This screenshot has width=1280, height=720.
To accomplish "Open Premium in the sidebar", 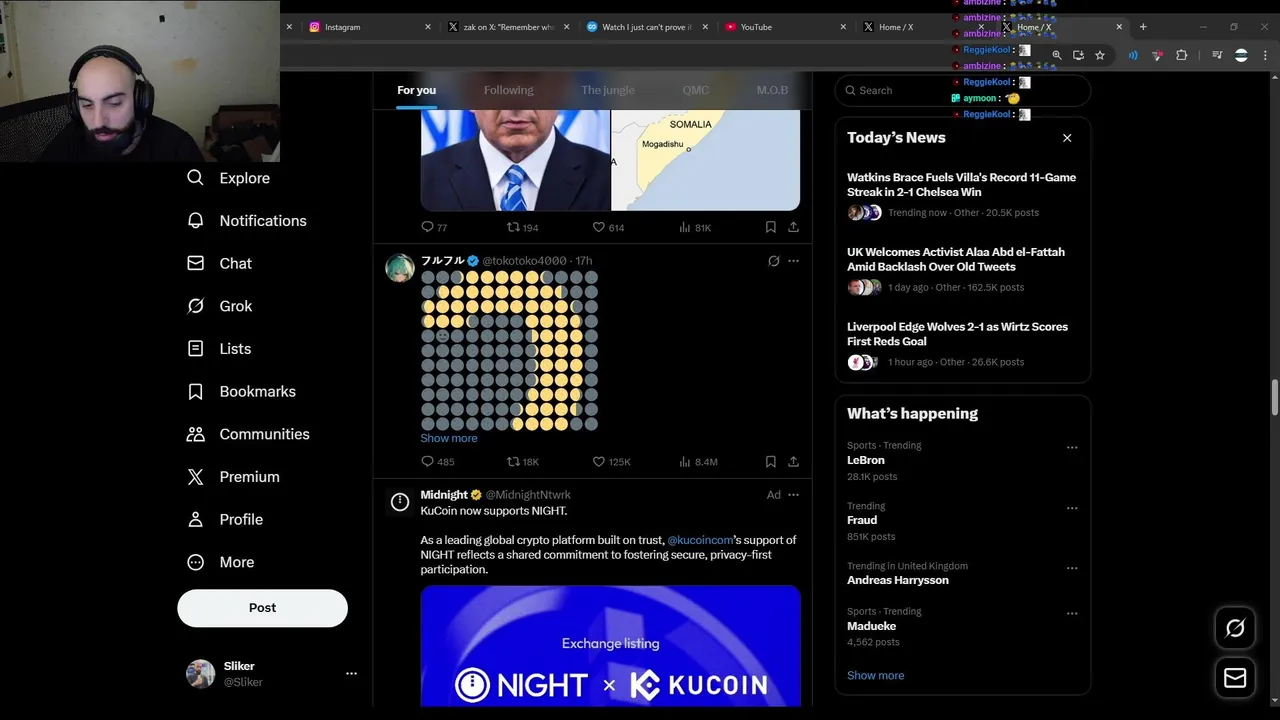I will 233,477.
